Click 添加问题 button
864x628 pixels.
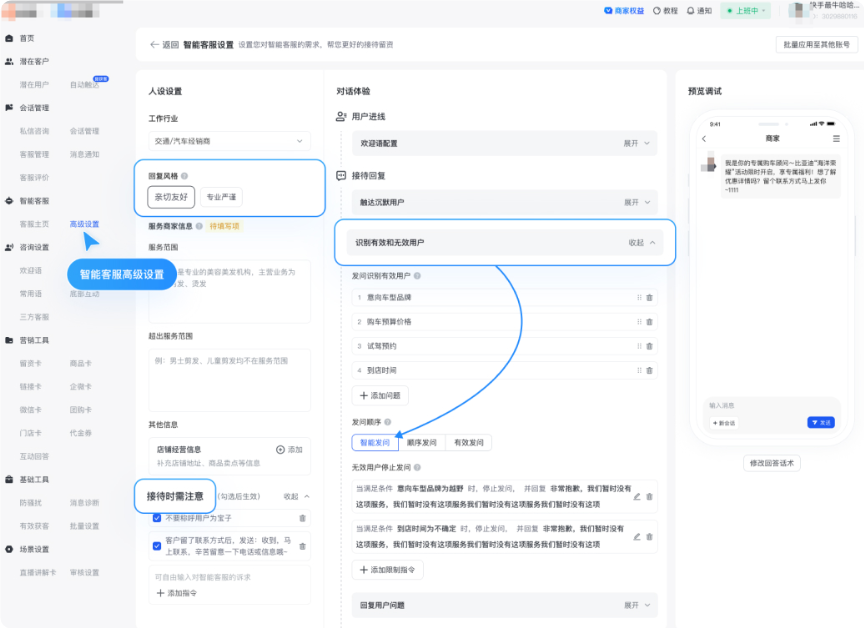tap(380, 396)
